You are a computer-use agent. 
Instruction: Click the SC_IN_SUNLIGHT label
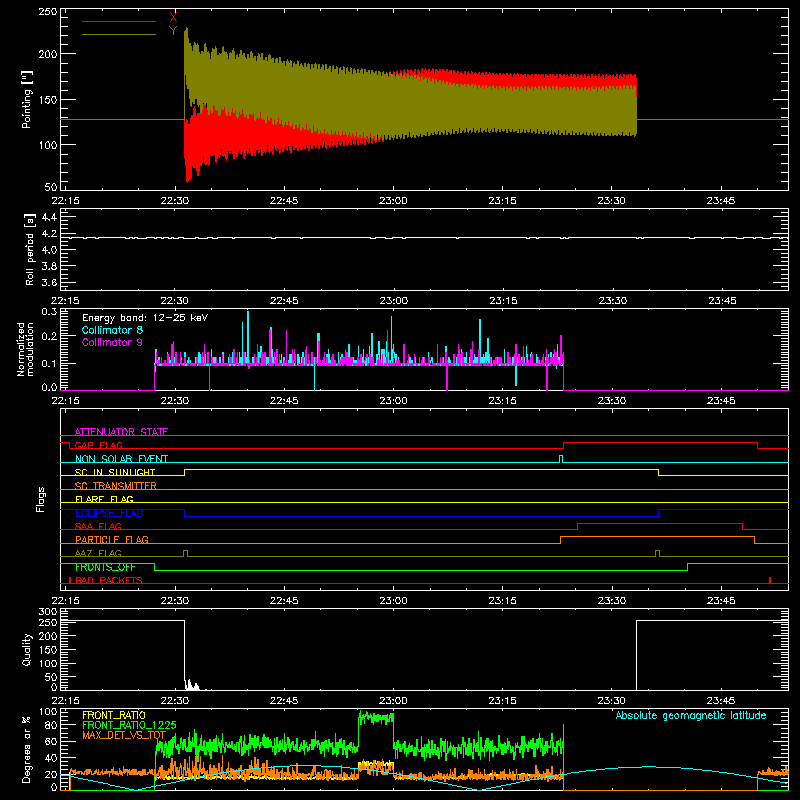pos(115,472)
